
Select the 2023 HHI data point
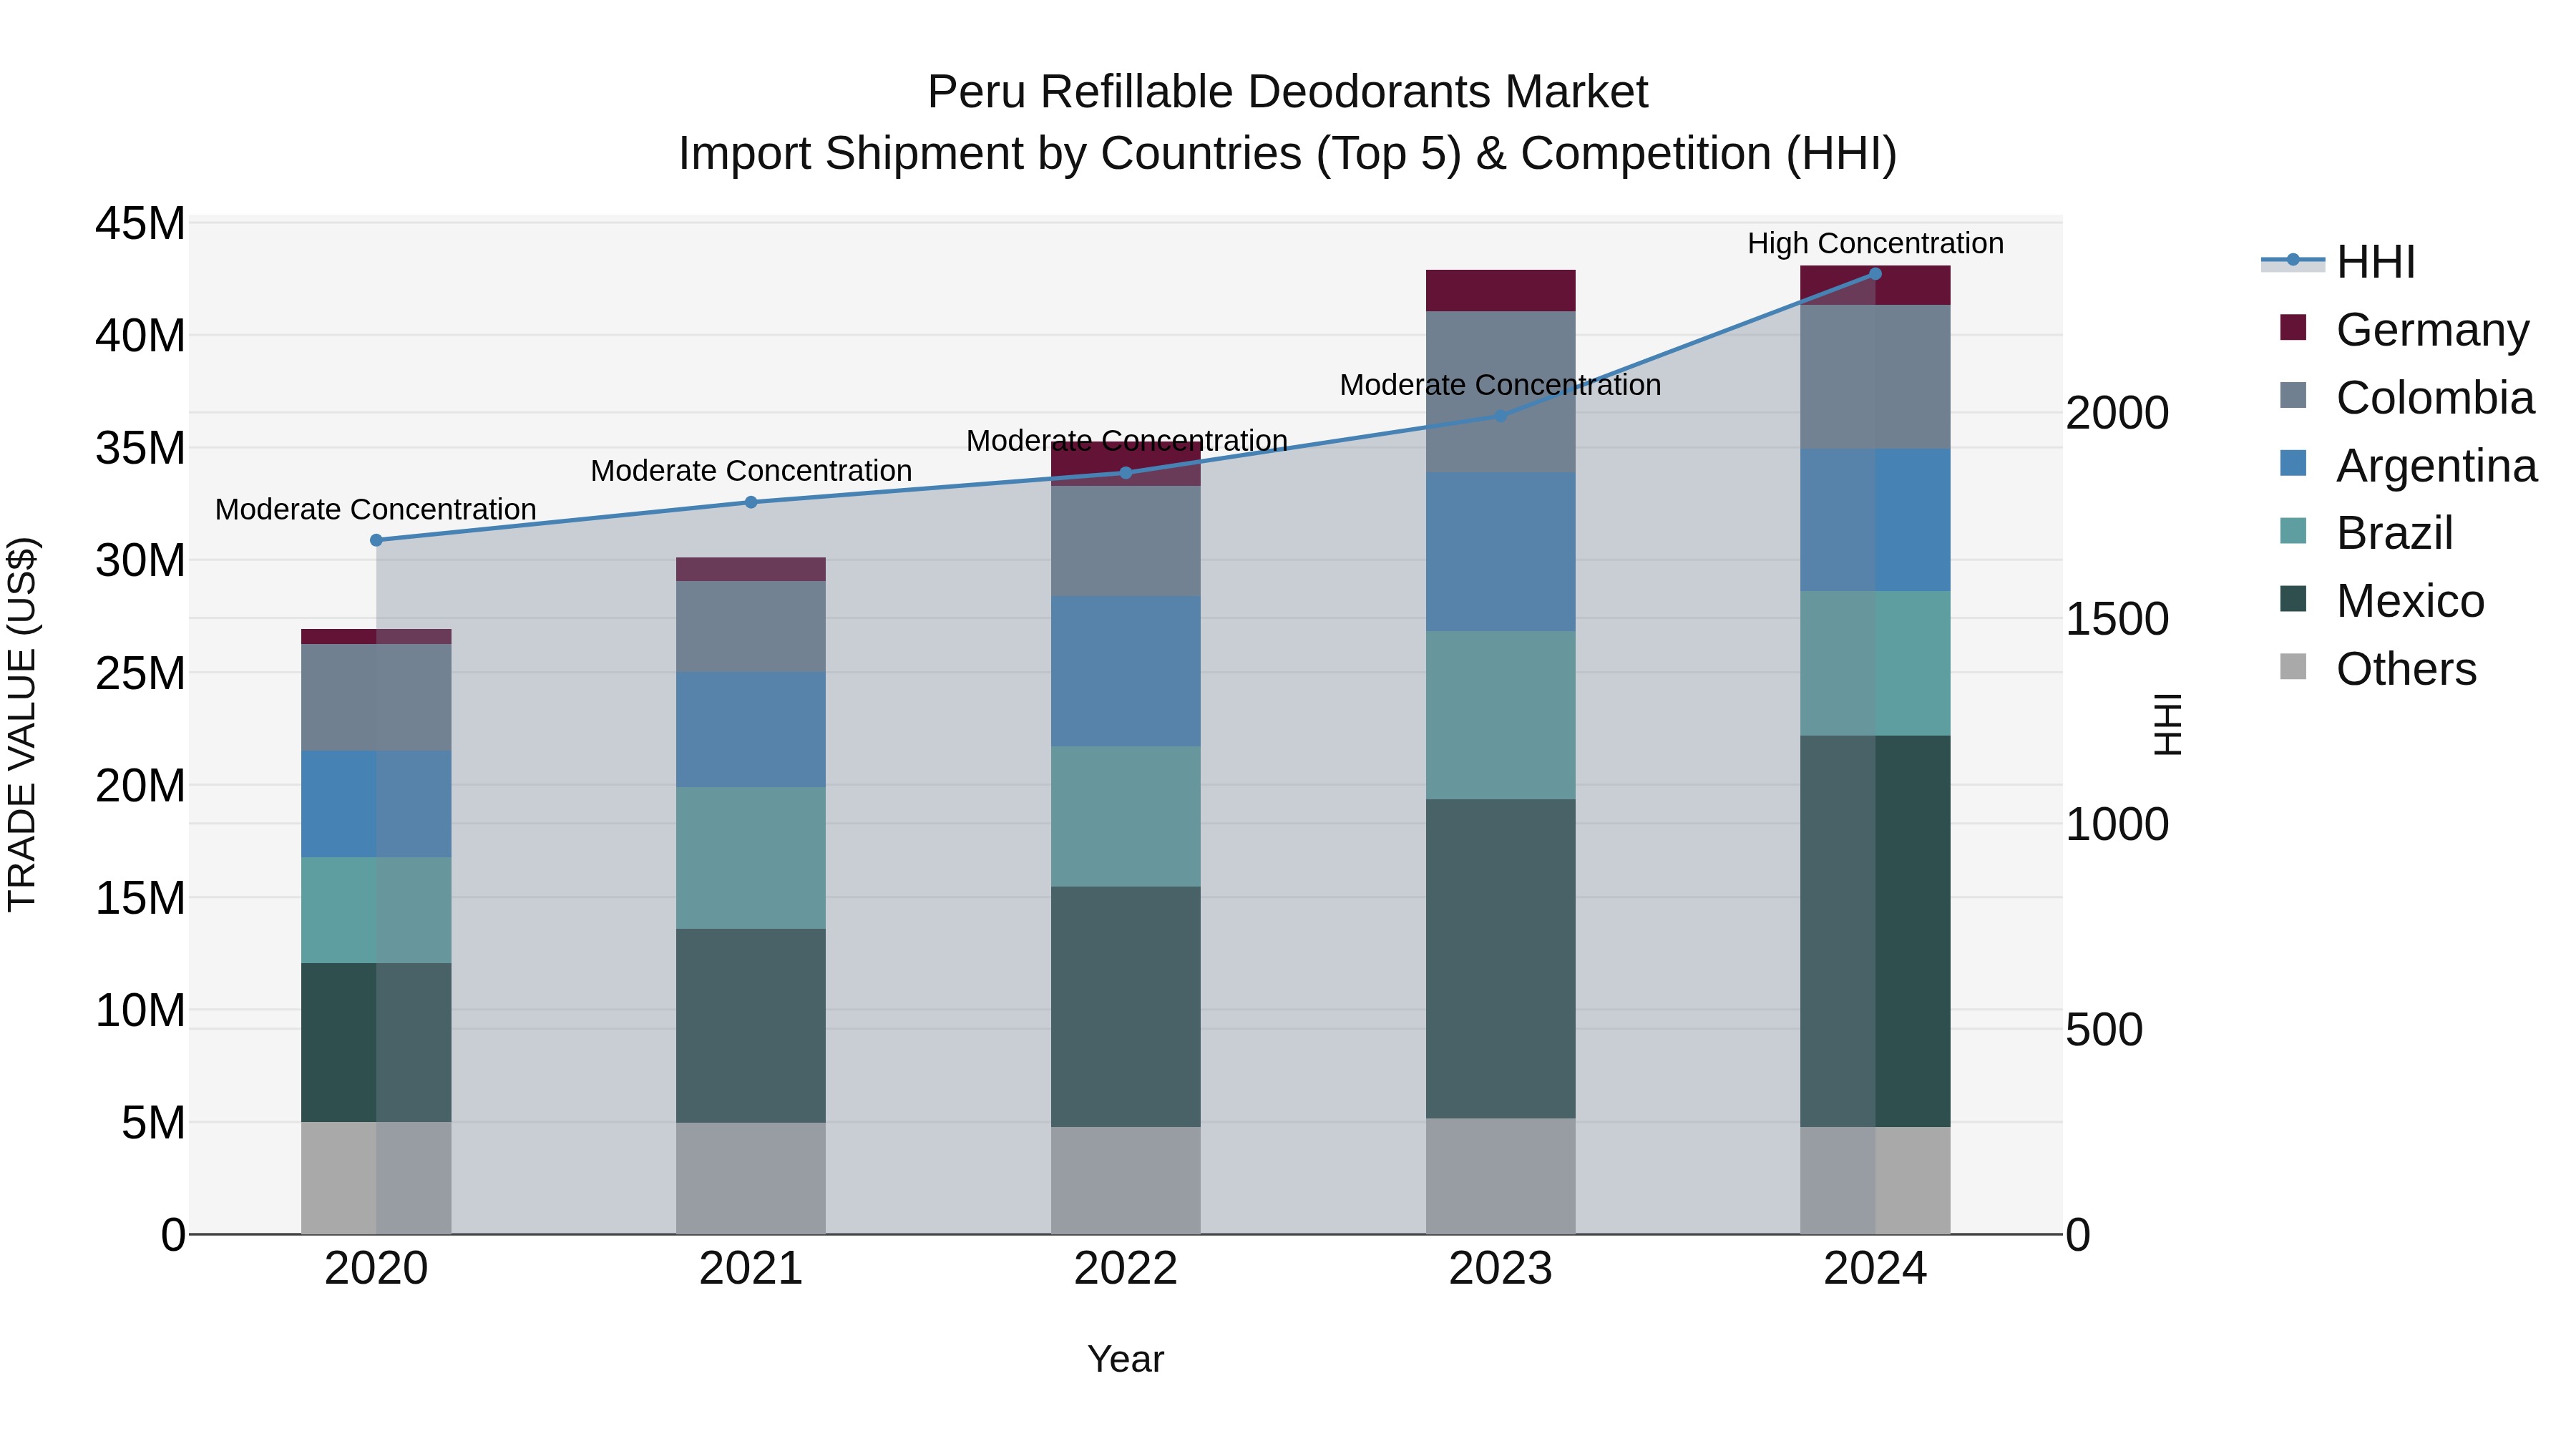pos(1500,415)
